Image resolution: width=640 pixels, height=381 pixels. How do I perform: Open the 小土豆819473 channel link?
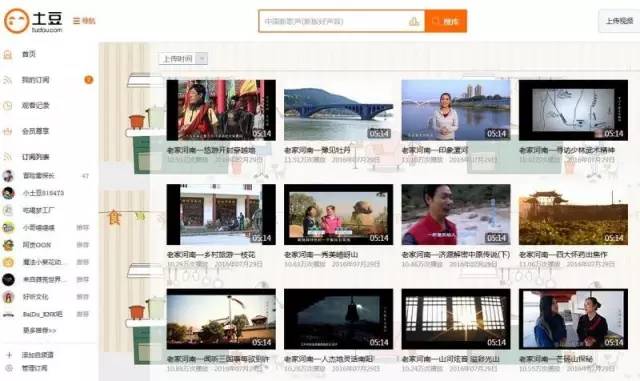(x=43, y=193)
